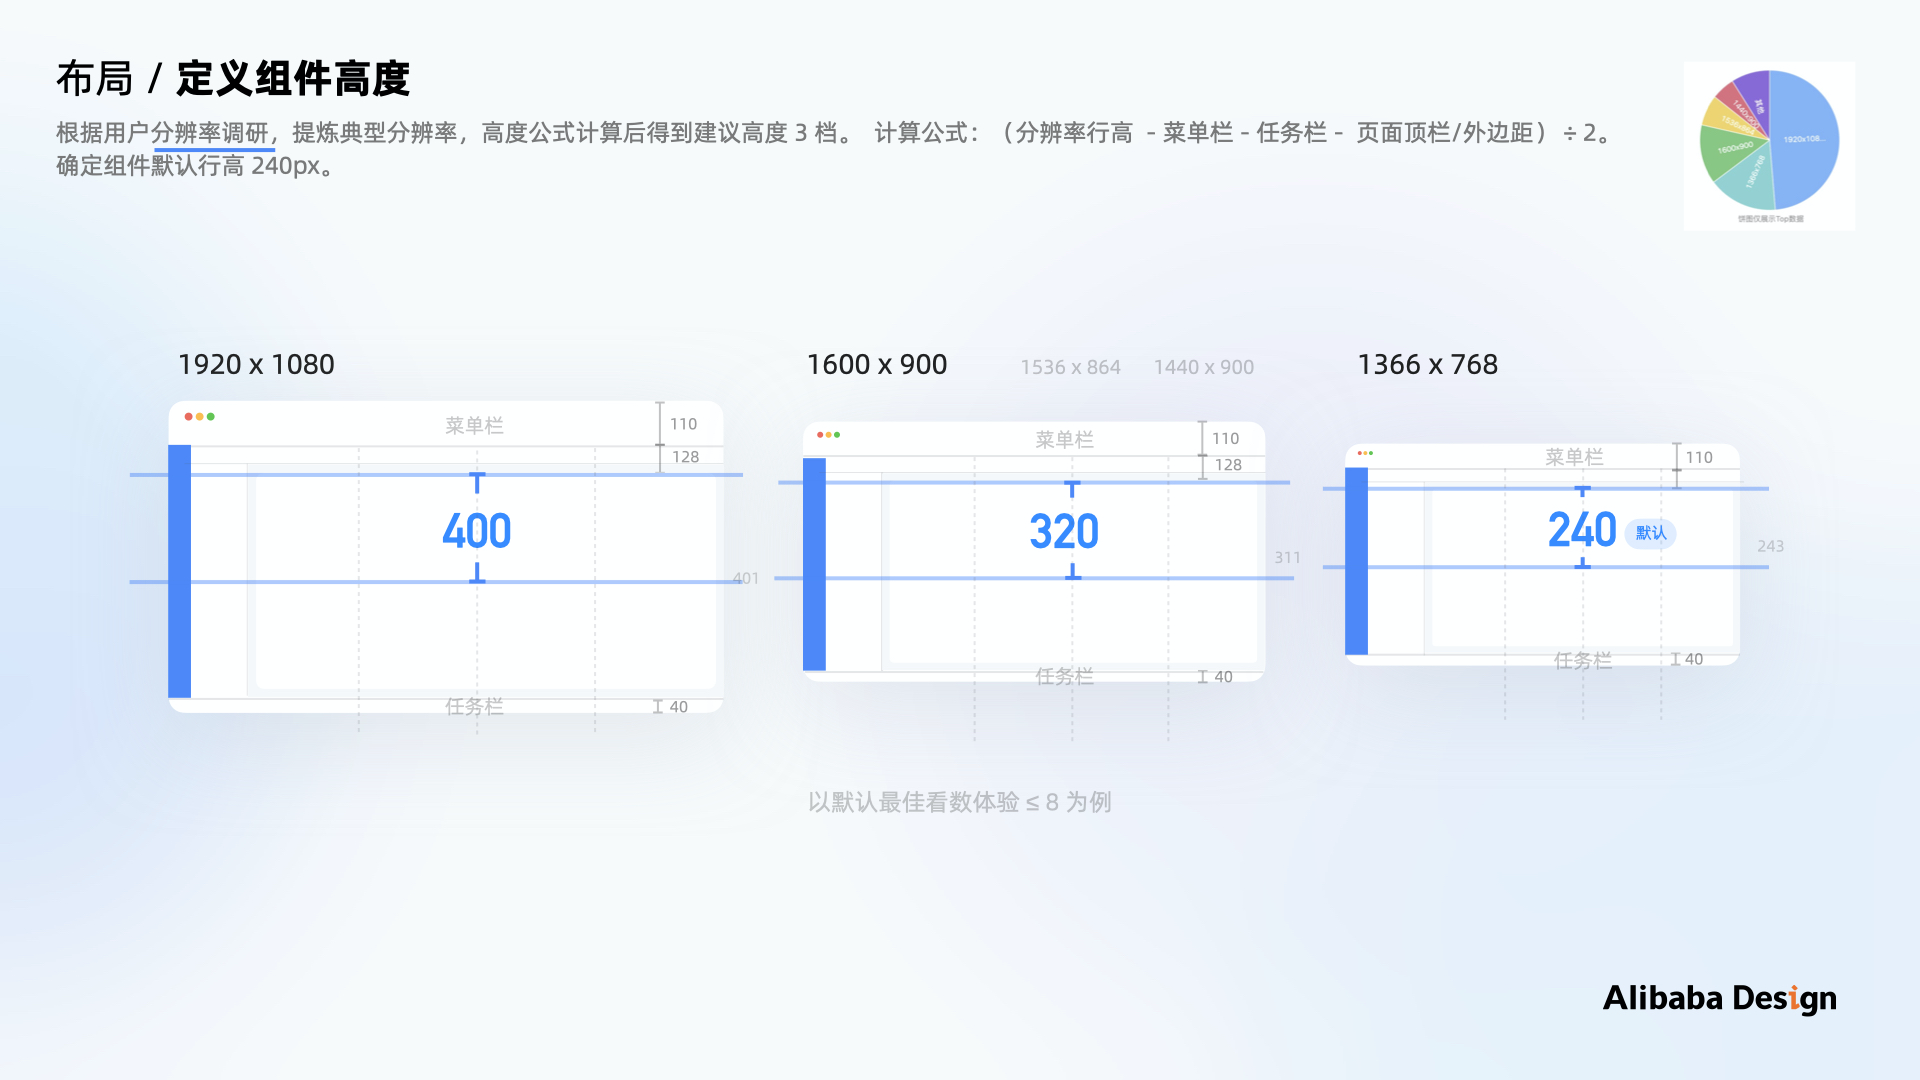Viewport: 1920px width, 1080px height.
Task: Click 任务栏 in the 1366 x 768 mockup
Action: pos(1583,661)
